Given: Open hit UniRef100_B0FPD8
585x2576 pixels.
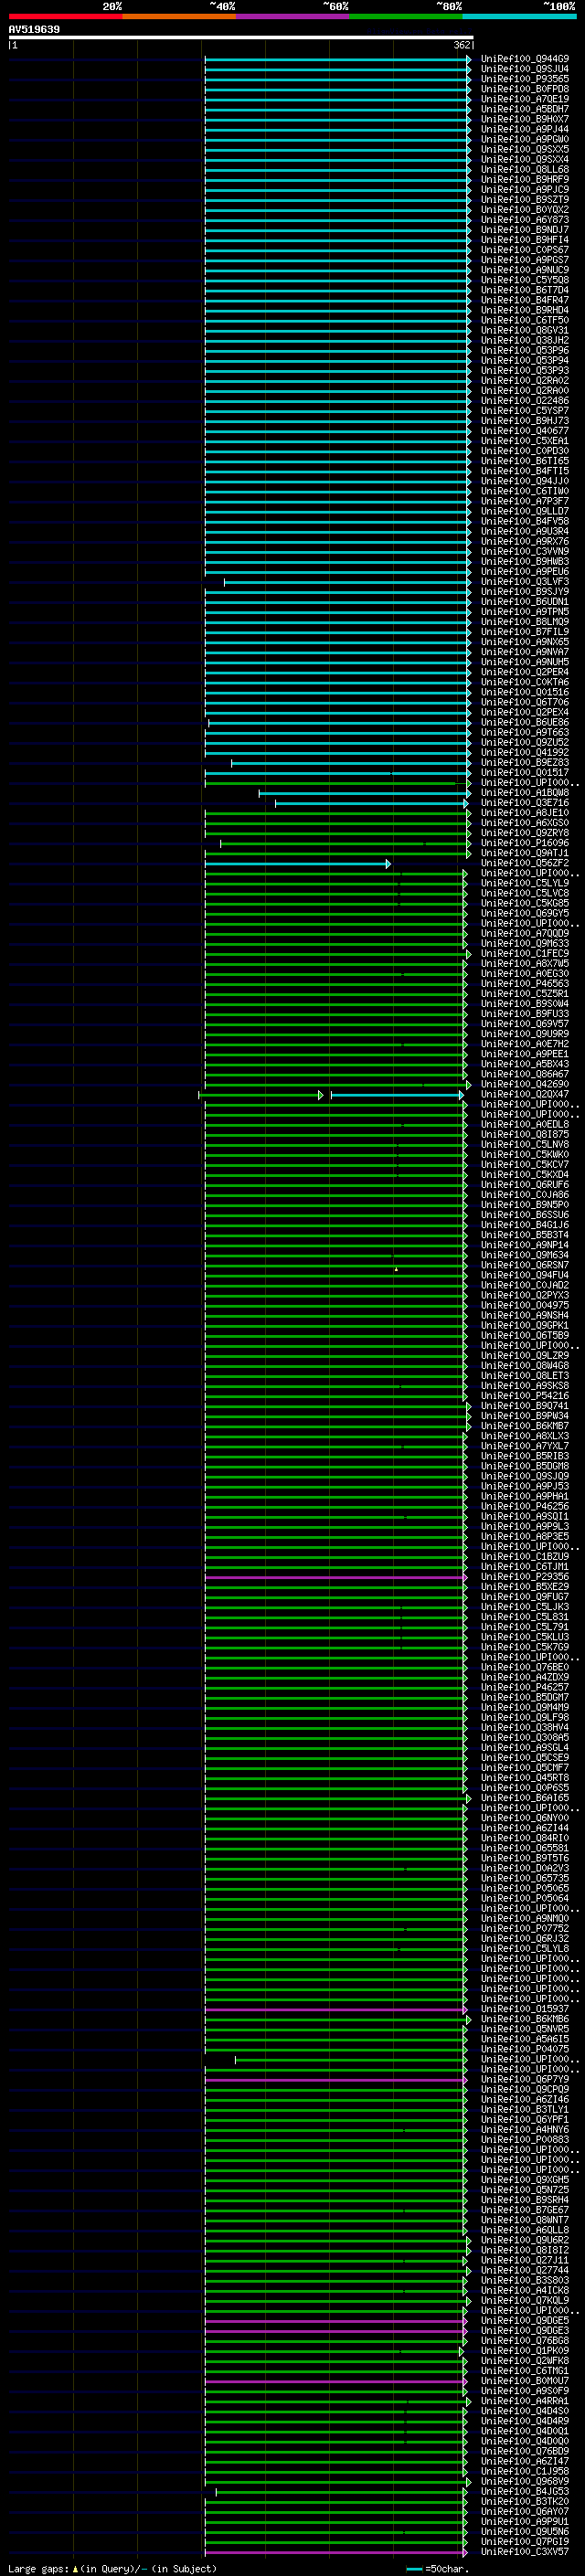Looking at the screenshot, I should pyautogui.click(x=525, y=89).
